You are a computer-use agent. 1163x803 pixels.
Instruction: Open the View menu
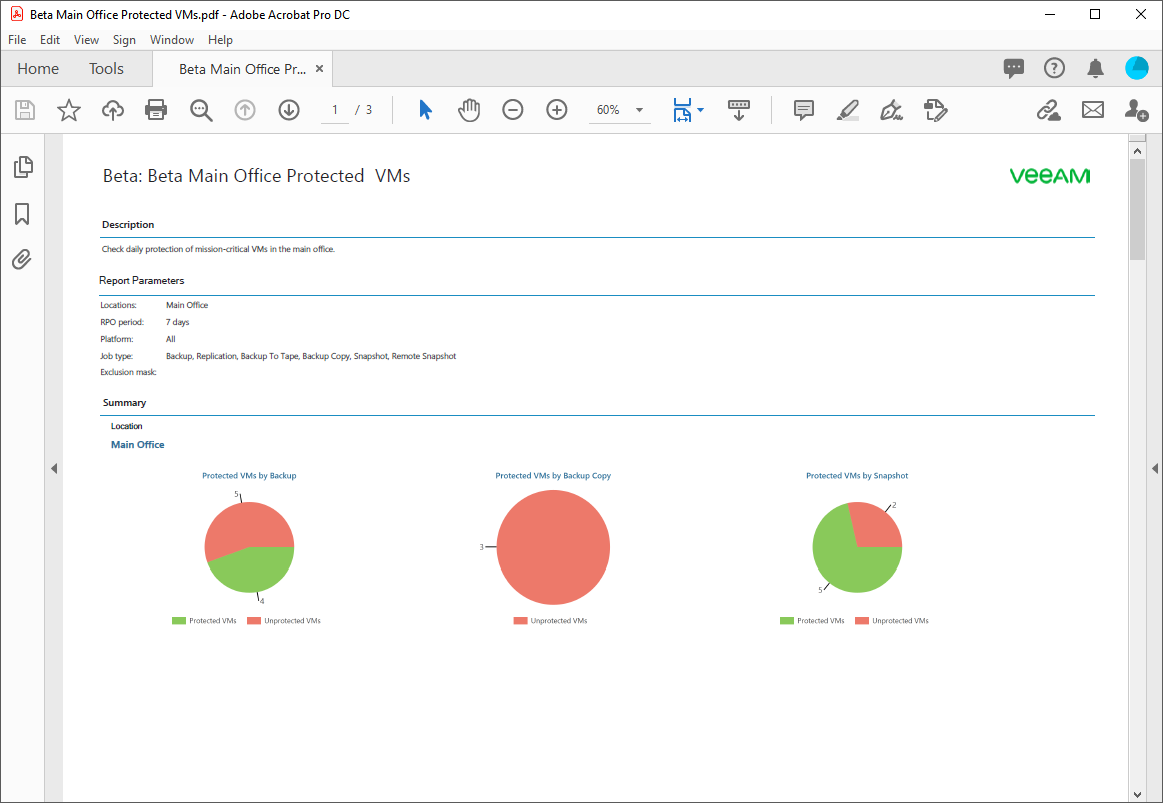[86, 40]
